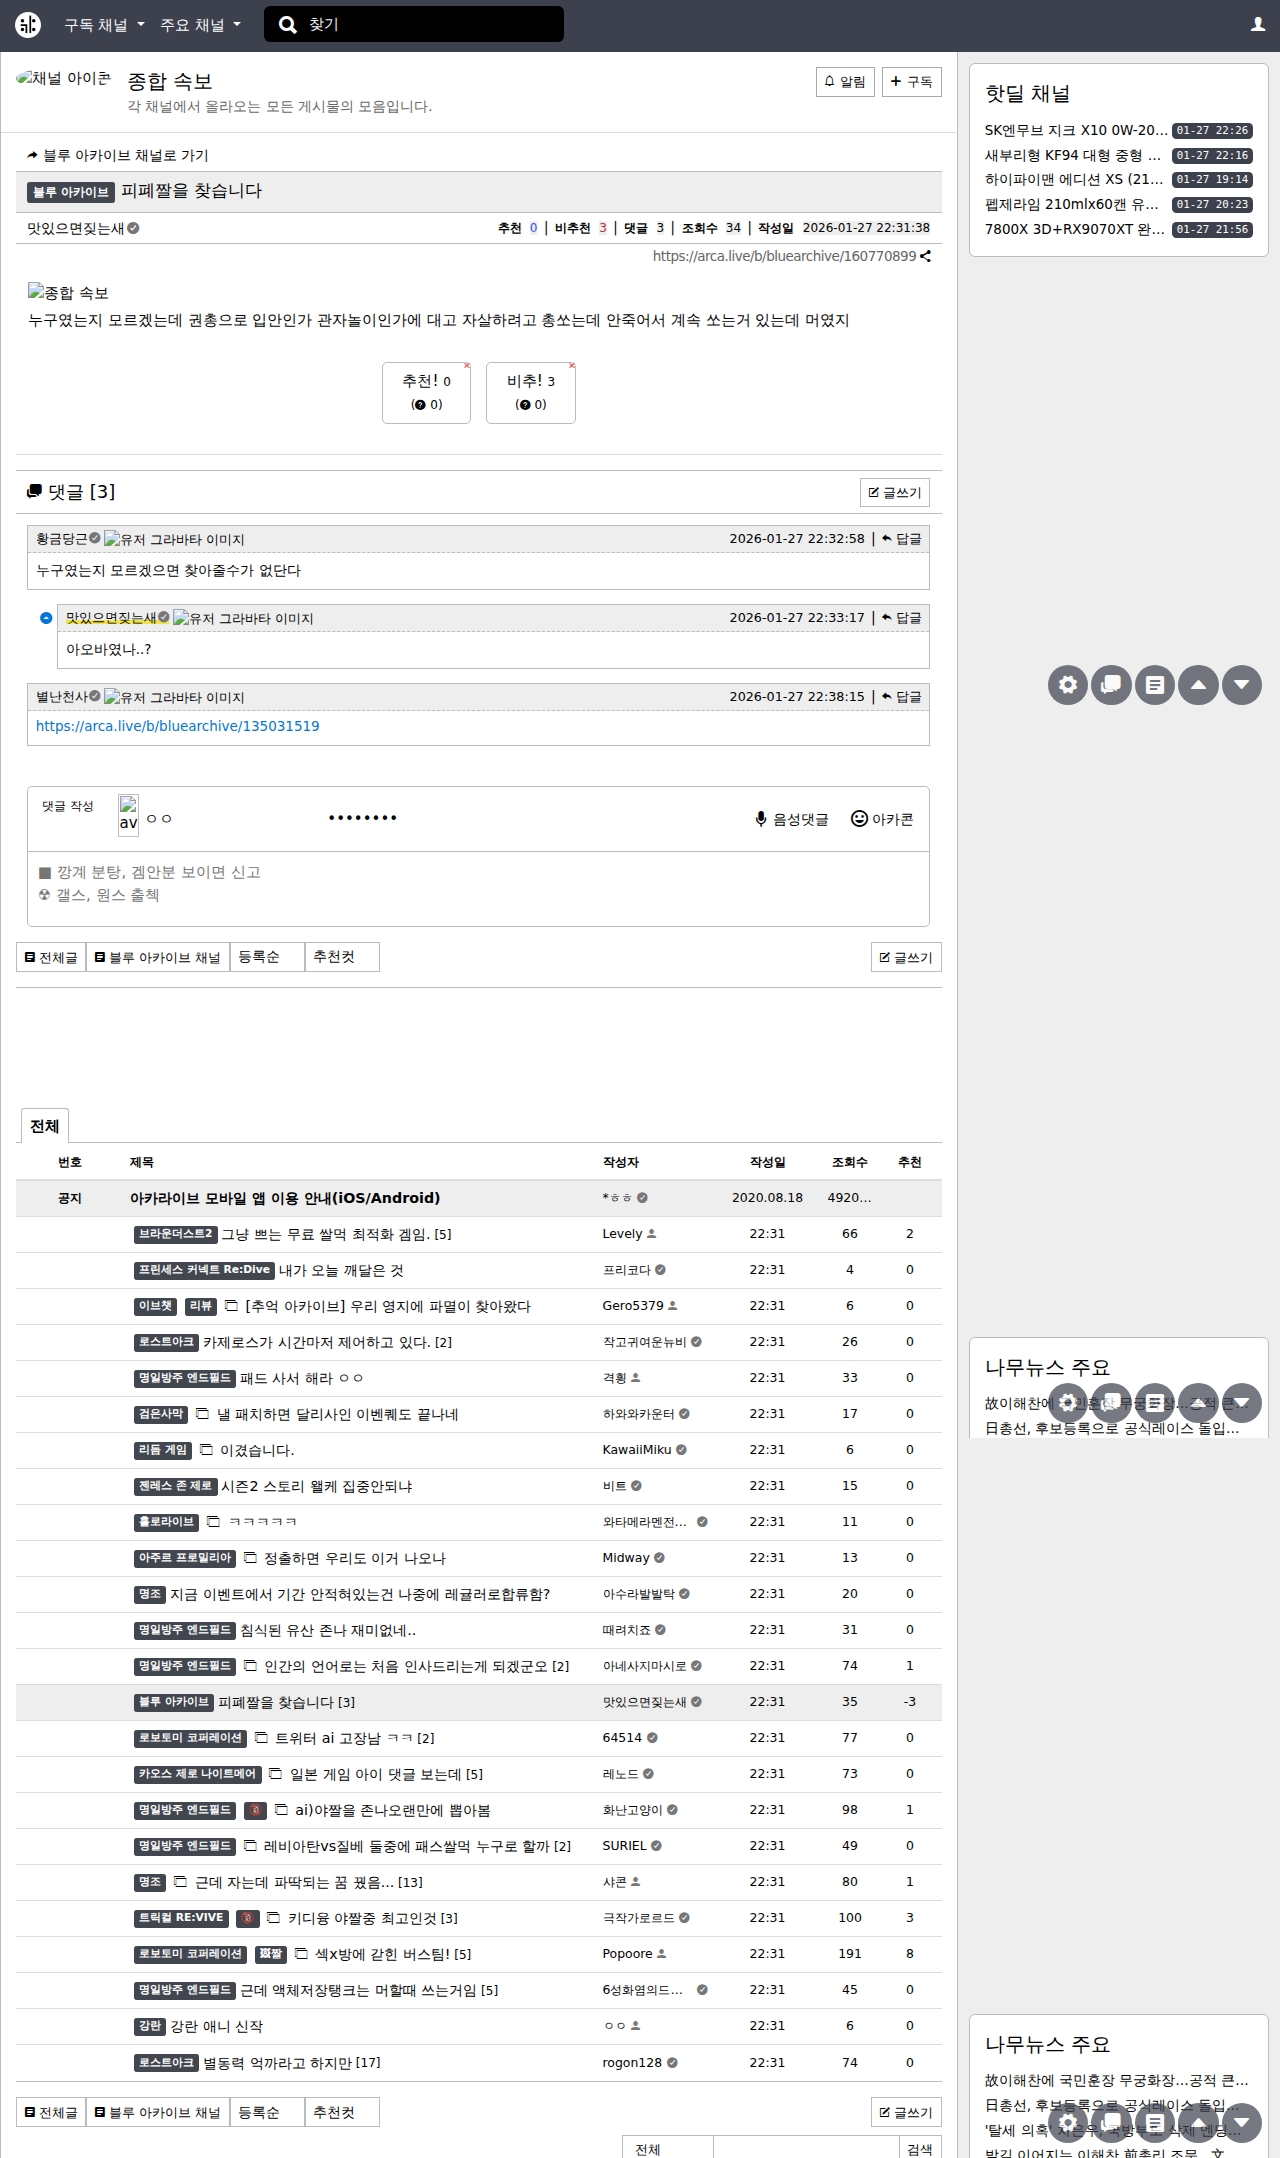Click author name KawaiiMiku
The width and height of the screenshot is (1280, 2158).
pos(637,1450)
